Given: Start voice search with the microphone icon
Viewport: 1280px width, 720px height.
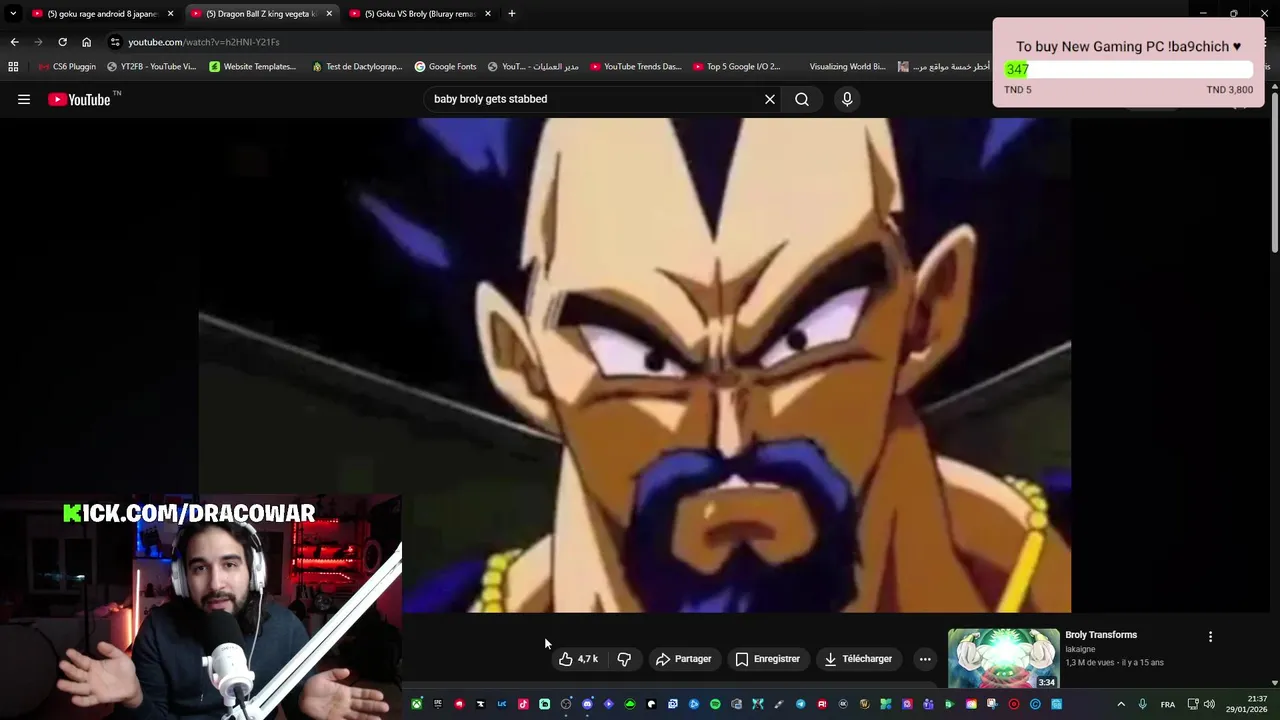Looking at the screenshot, I should pyautogui.click(x=847, y=99).
